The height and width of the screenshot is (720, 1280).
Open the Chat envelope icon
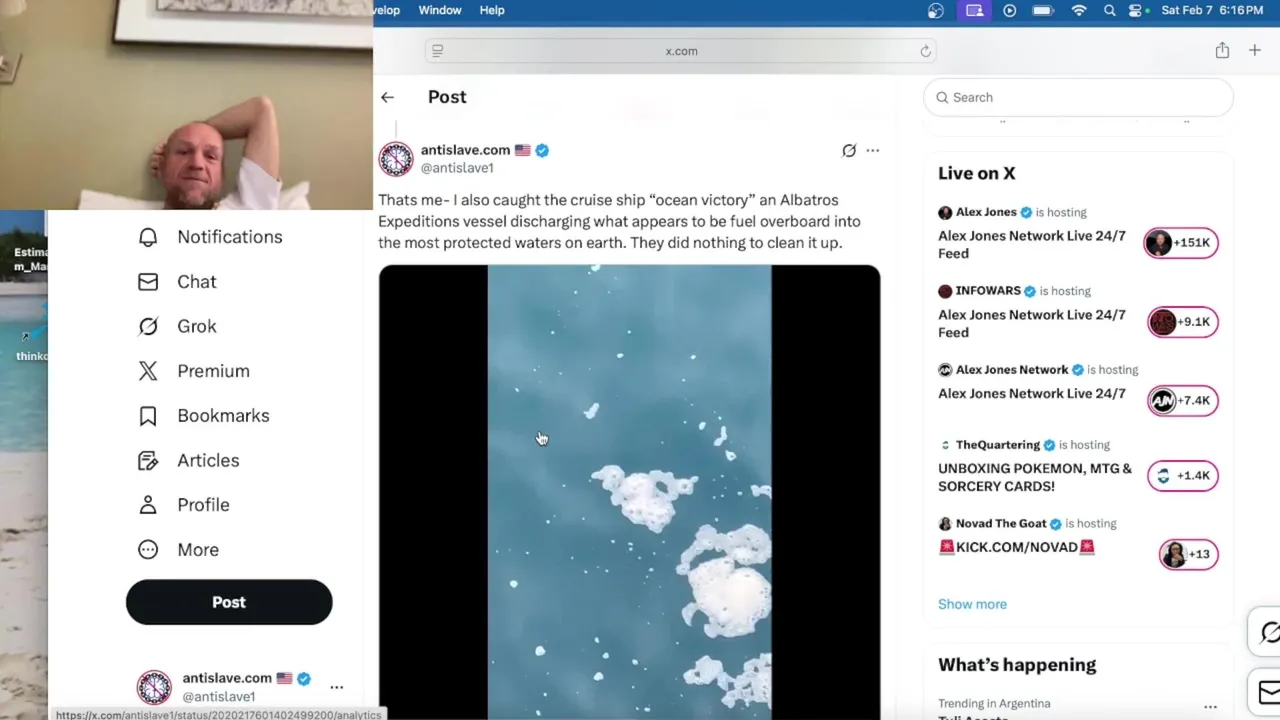(x=148, y=282)
